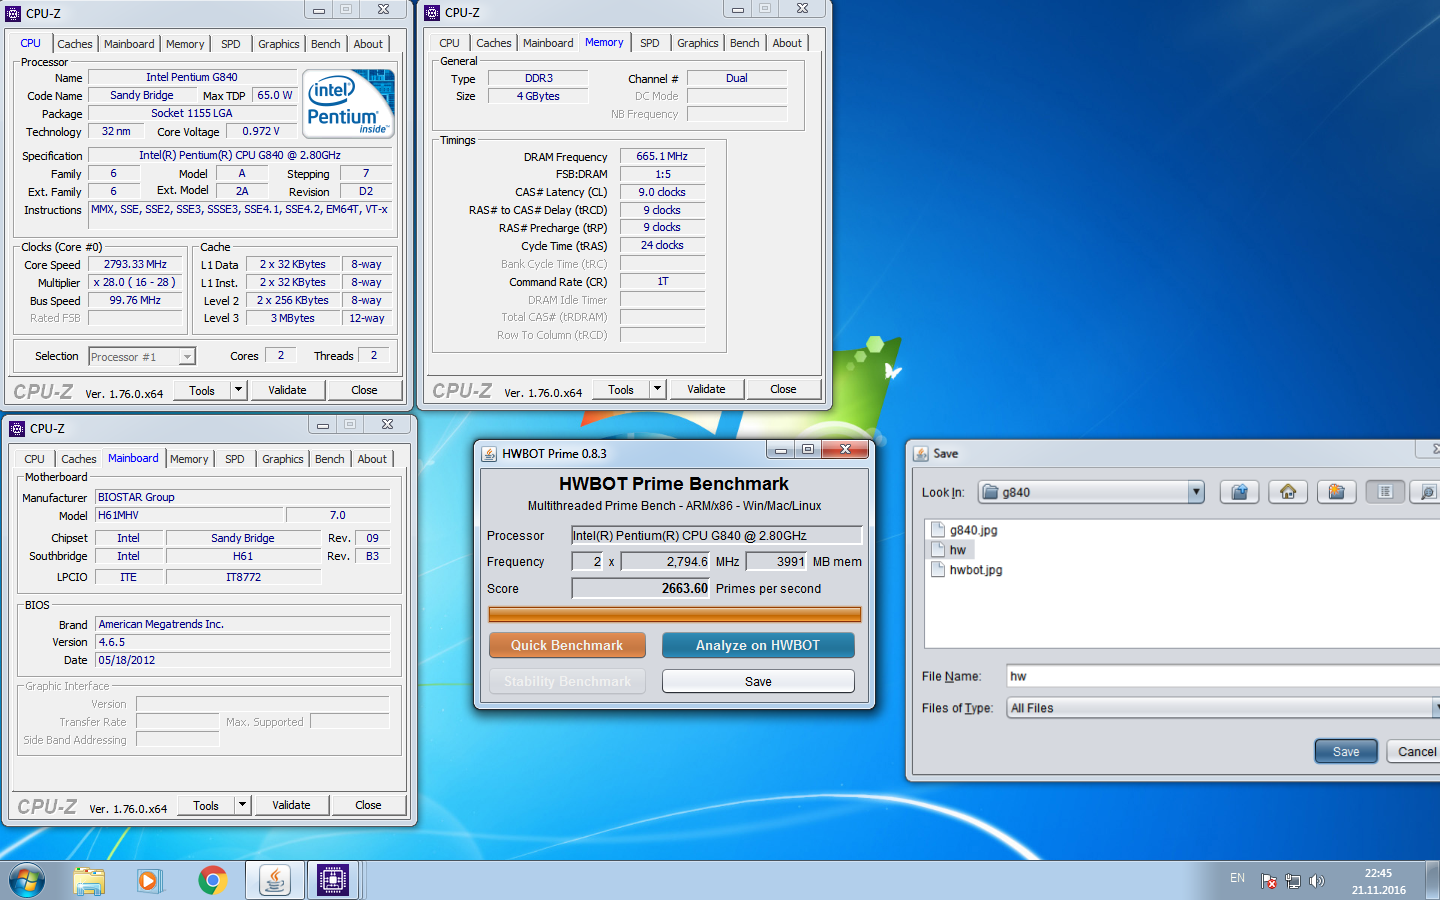Viewport: 1440px width, 900px height.
Task: Click Validate in the Processor window
Action: [287, 390]
